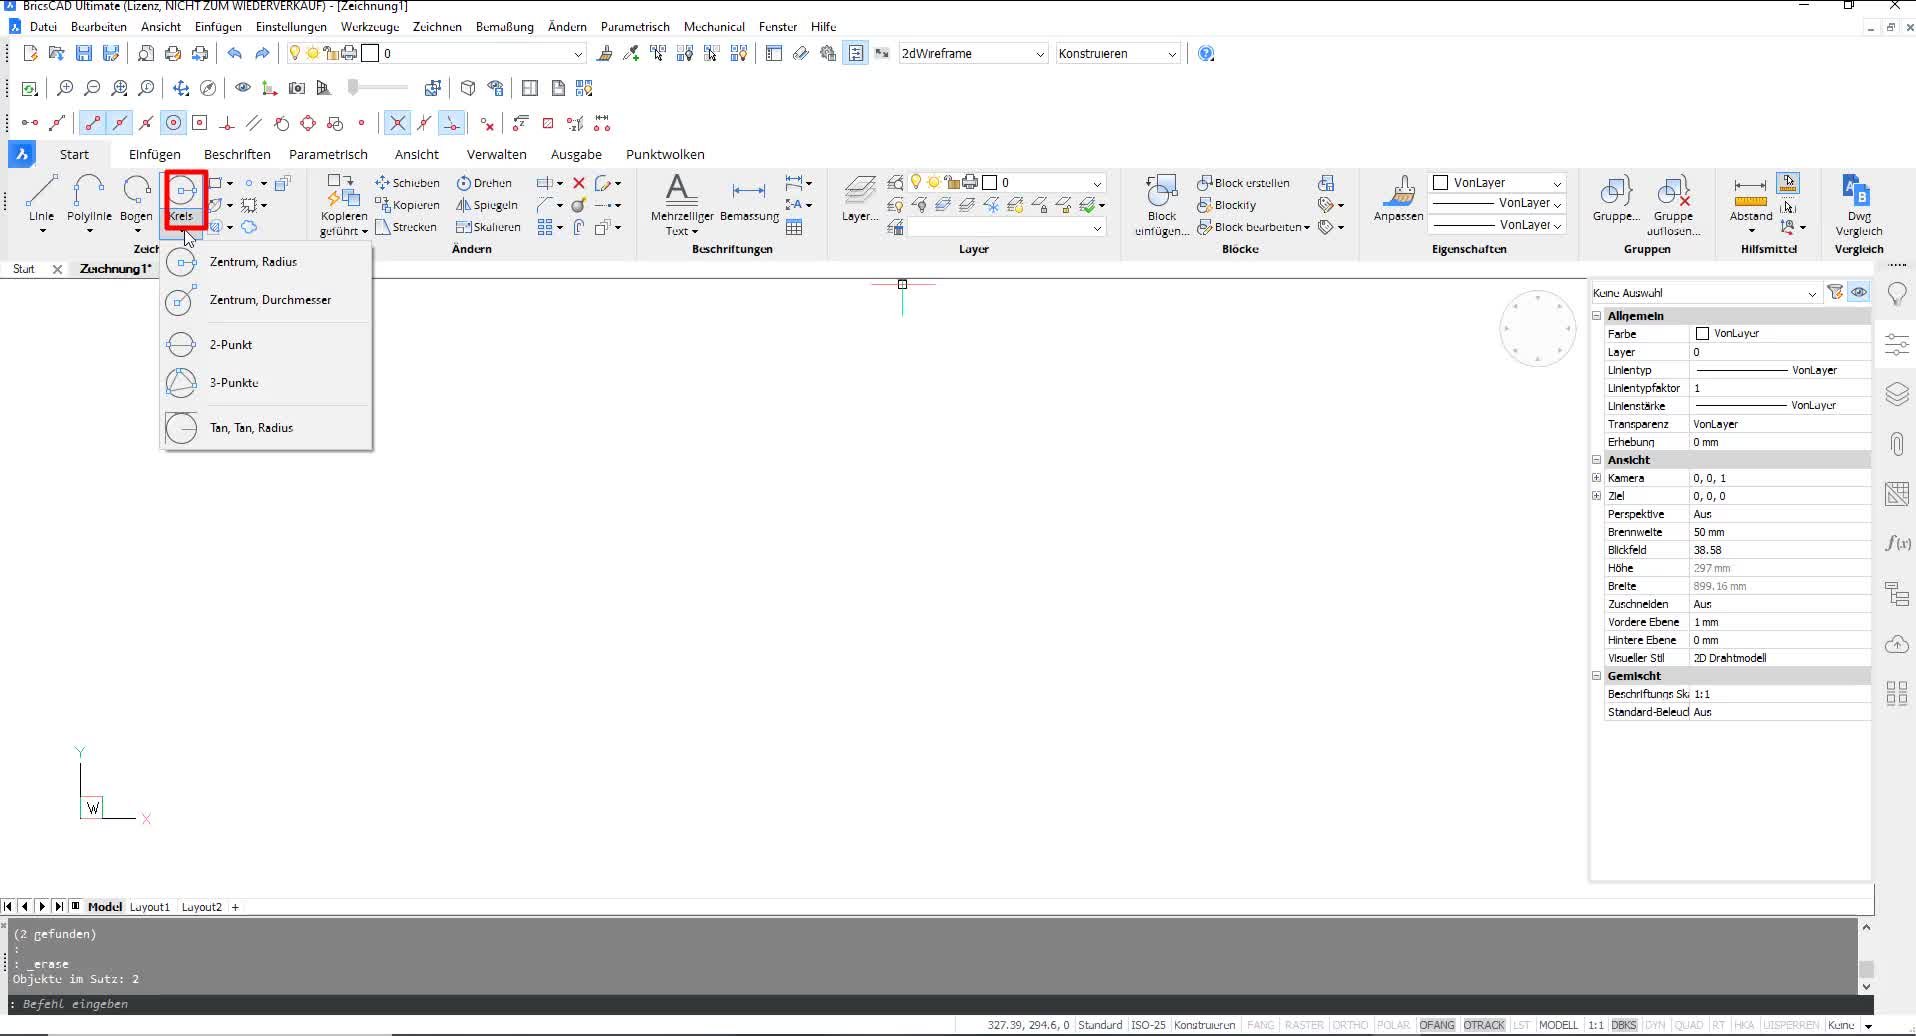This screenshot has height=1036, width=1916.
Task: Open the layers stack panel icon on right
Action: click(1896, 393)
